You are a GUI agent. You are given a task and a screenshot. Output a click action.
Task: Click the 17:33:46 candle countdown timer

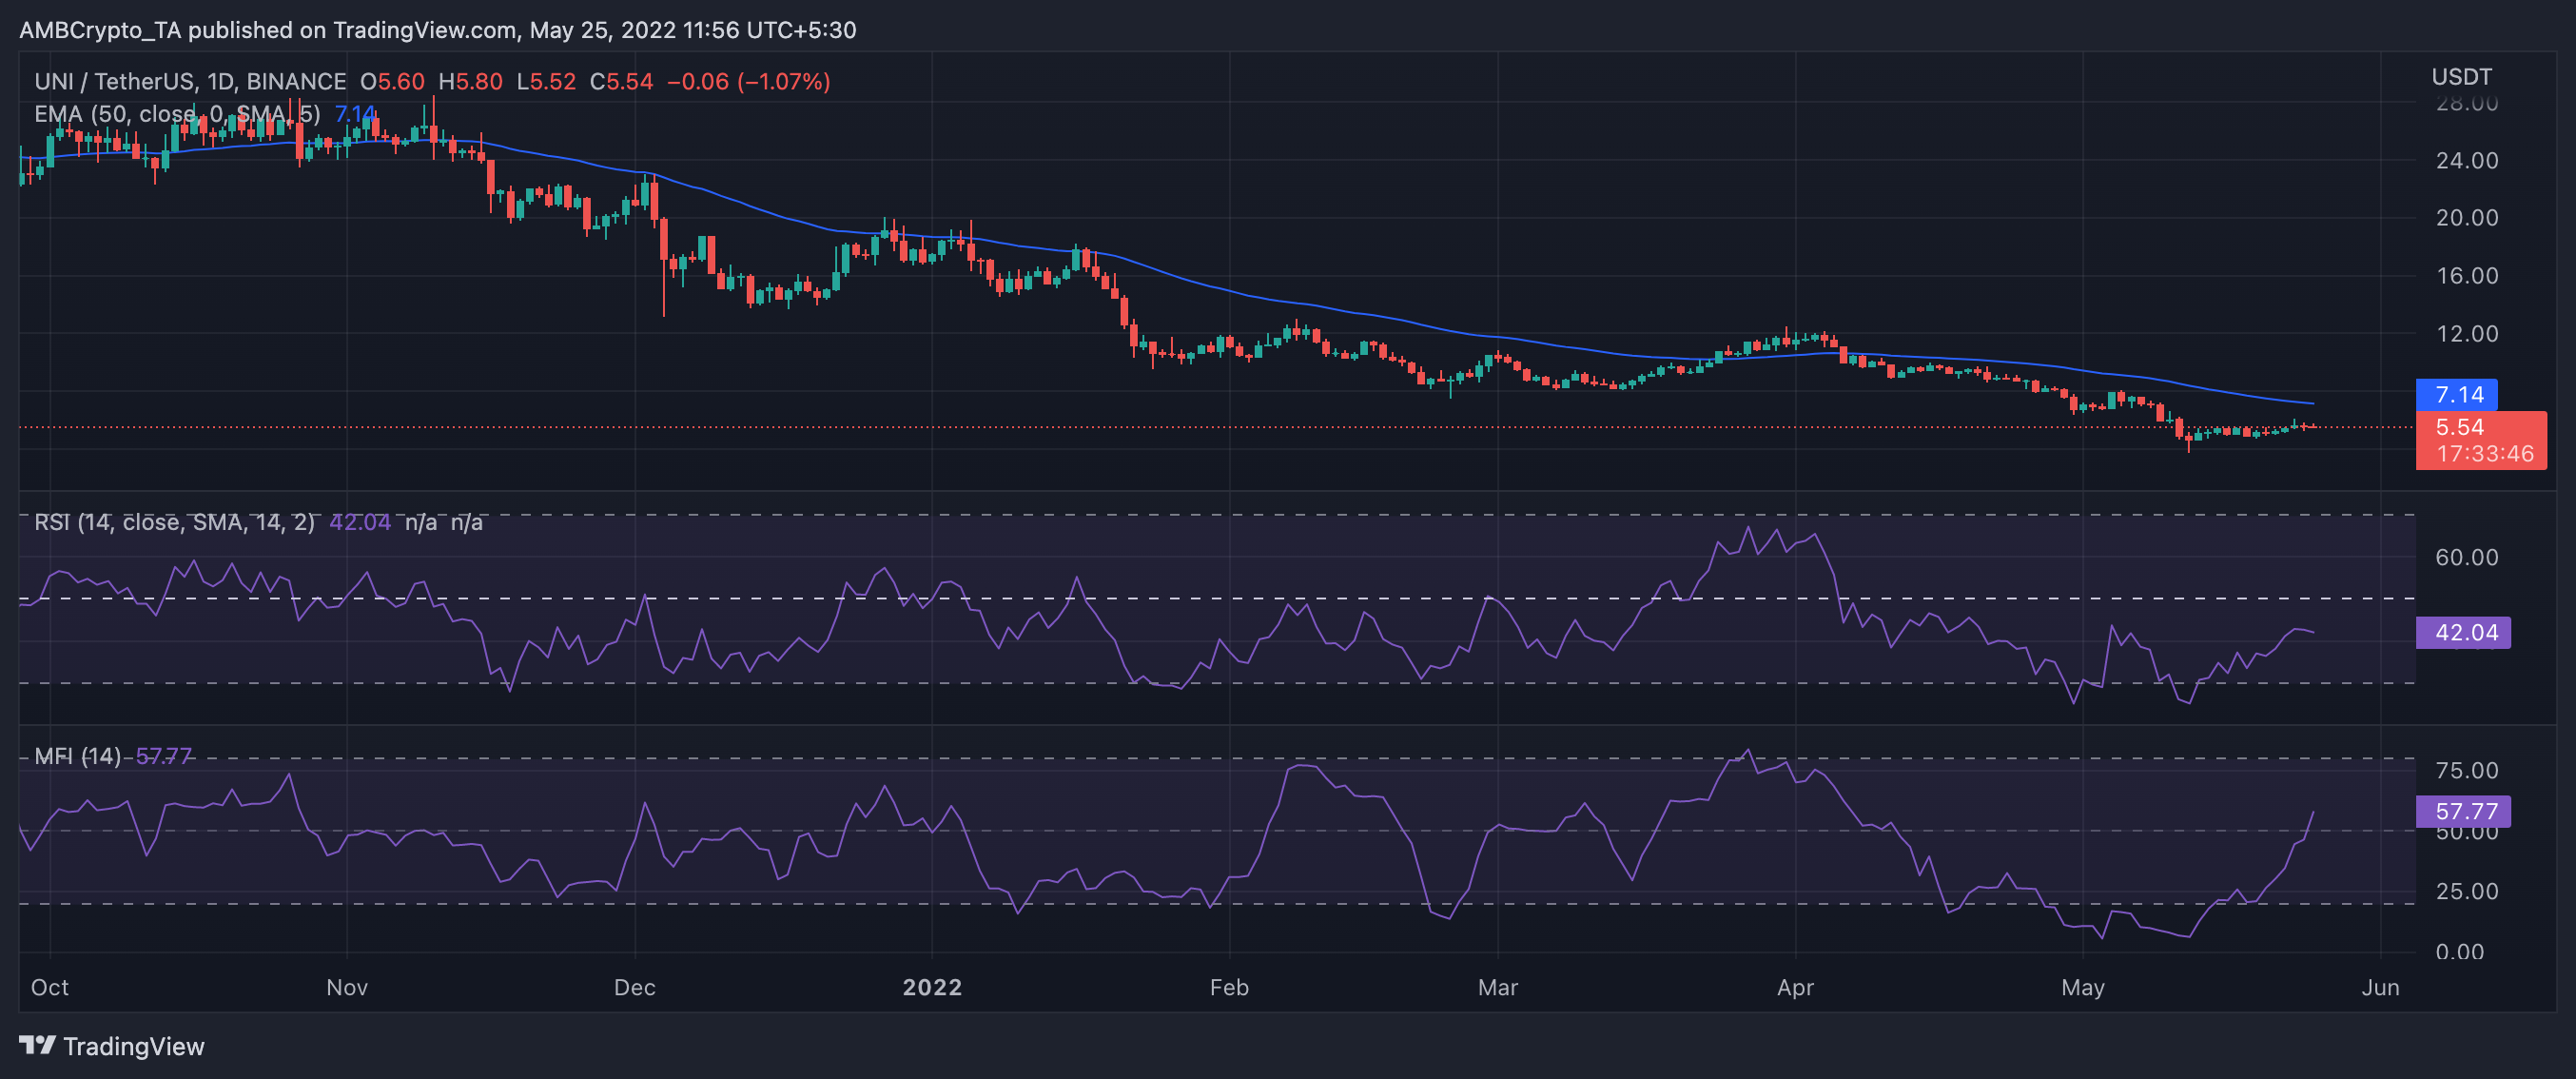[2484, 454]
